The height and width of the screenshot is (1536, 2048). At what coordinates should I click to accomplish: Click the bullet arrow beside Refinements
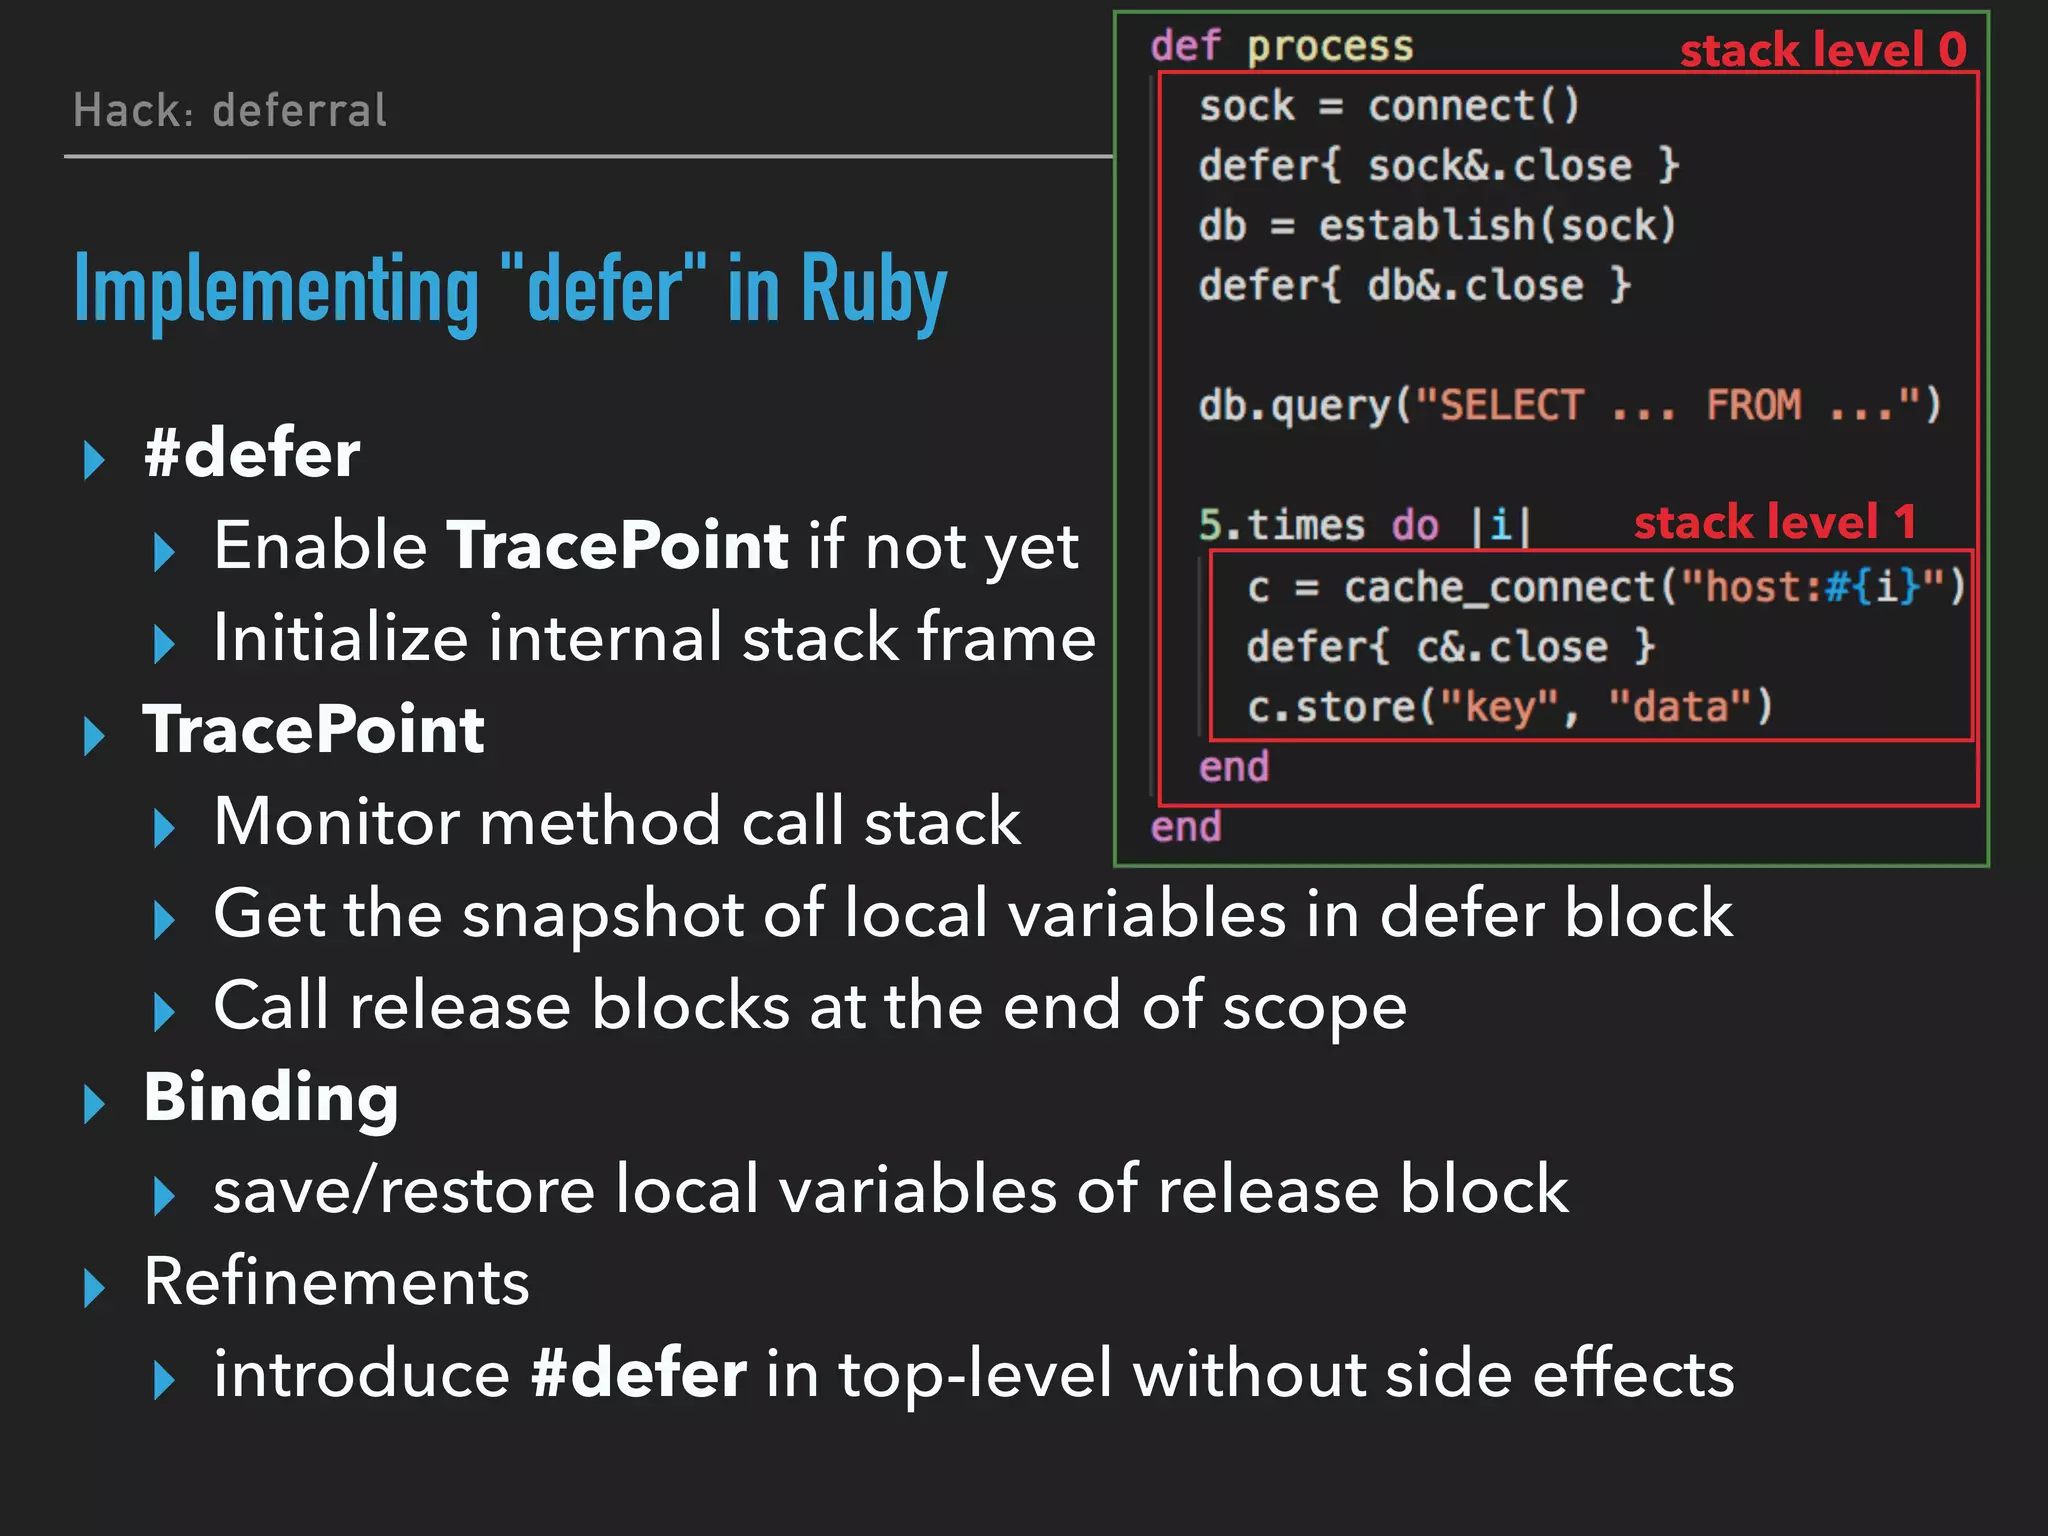pyautogui.click(x=94, y=1288)
